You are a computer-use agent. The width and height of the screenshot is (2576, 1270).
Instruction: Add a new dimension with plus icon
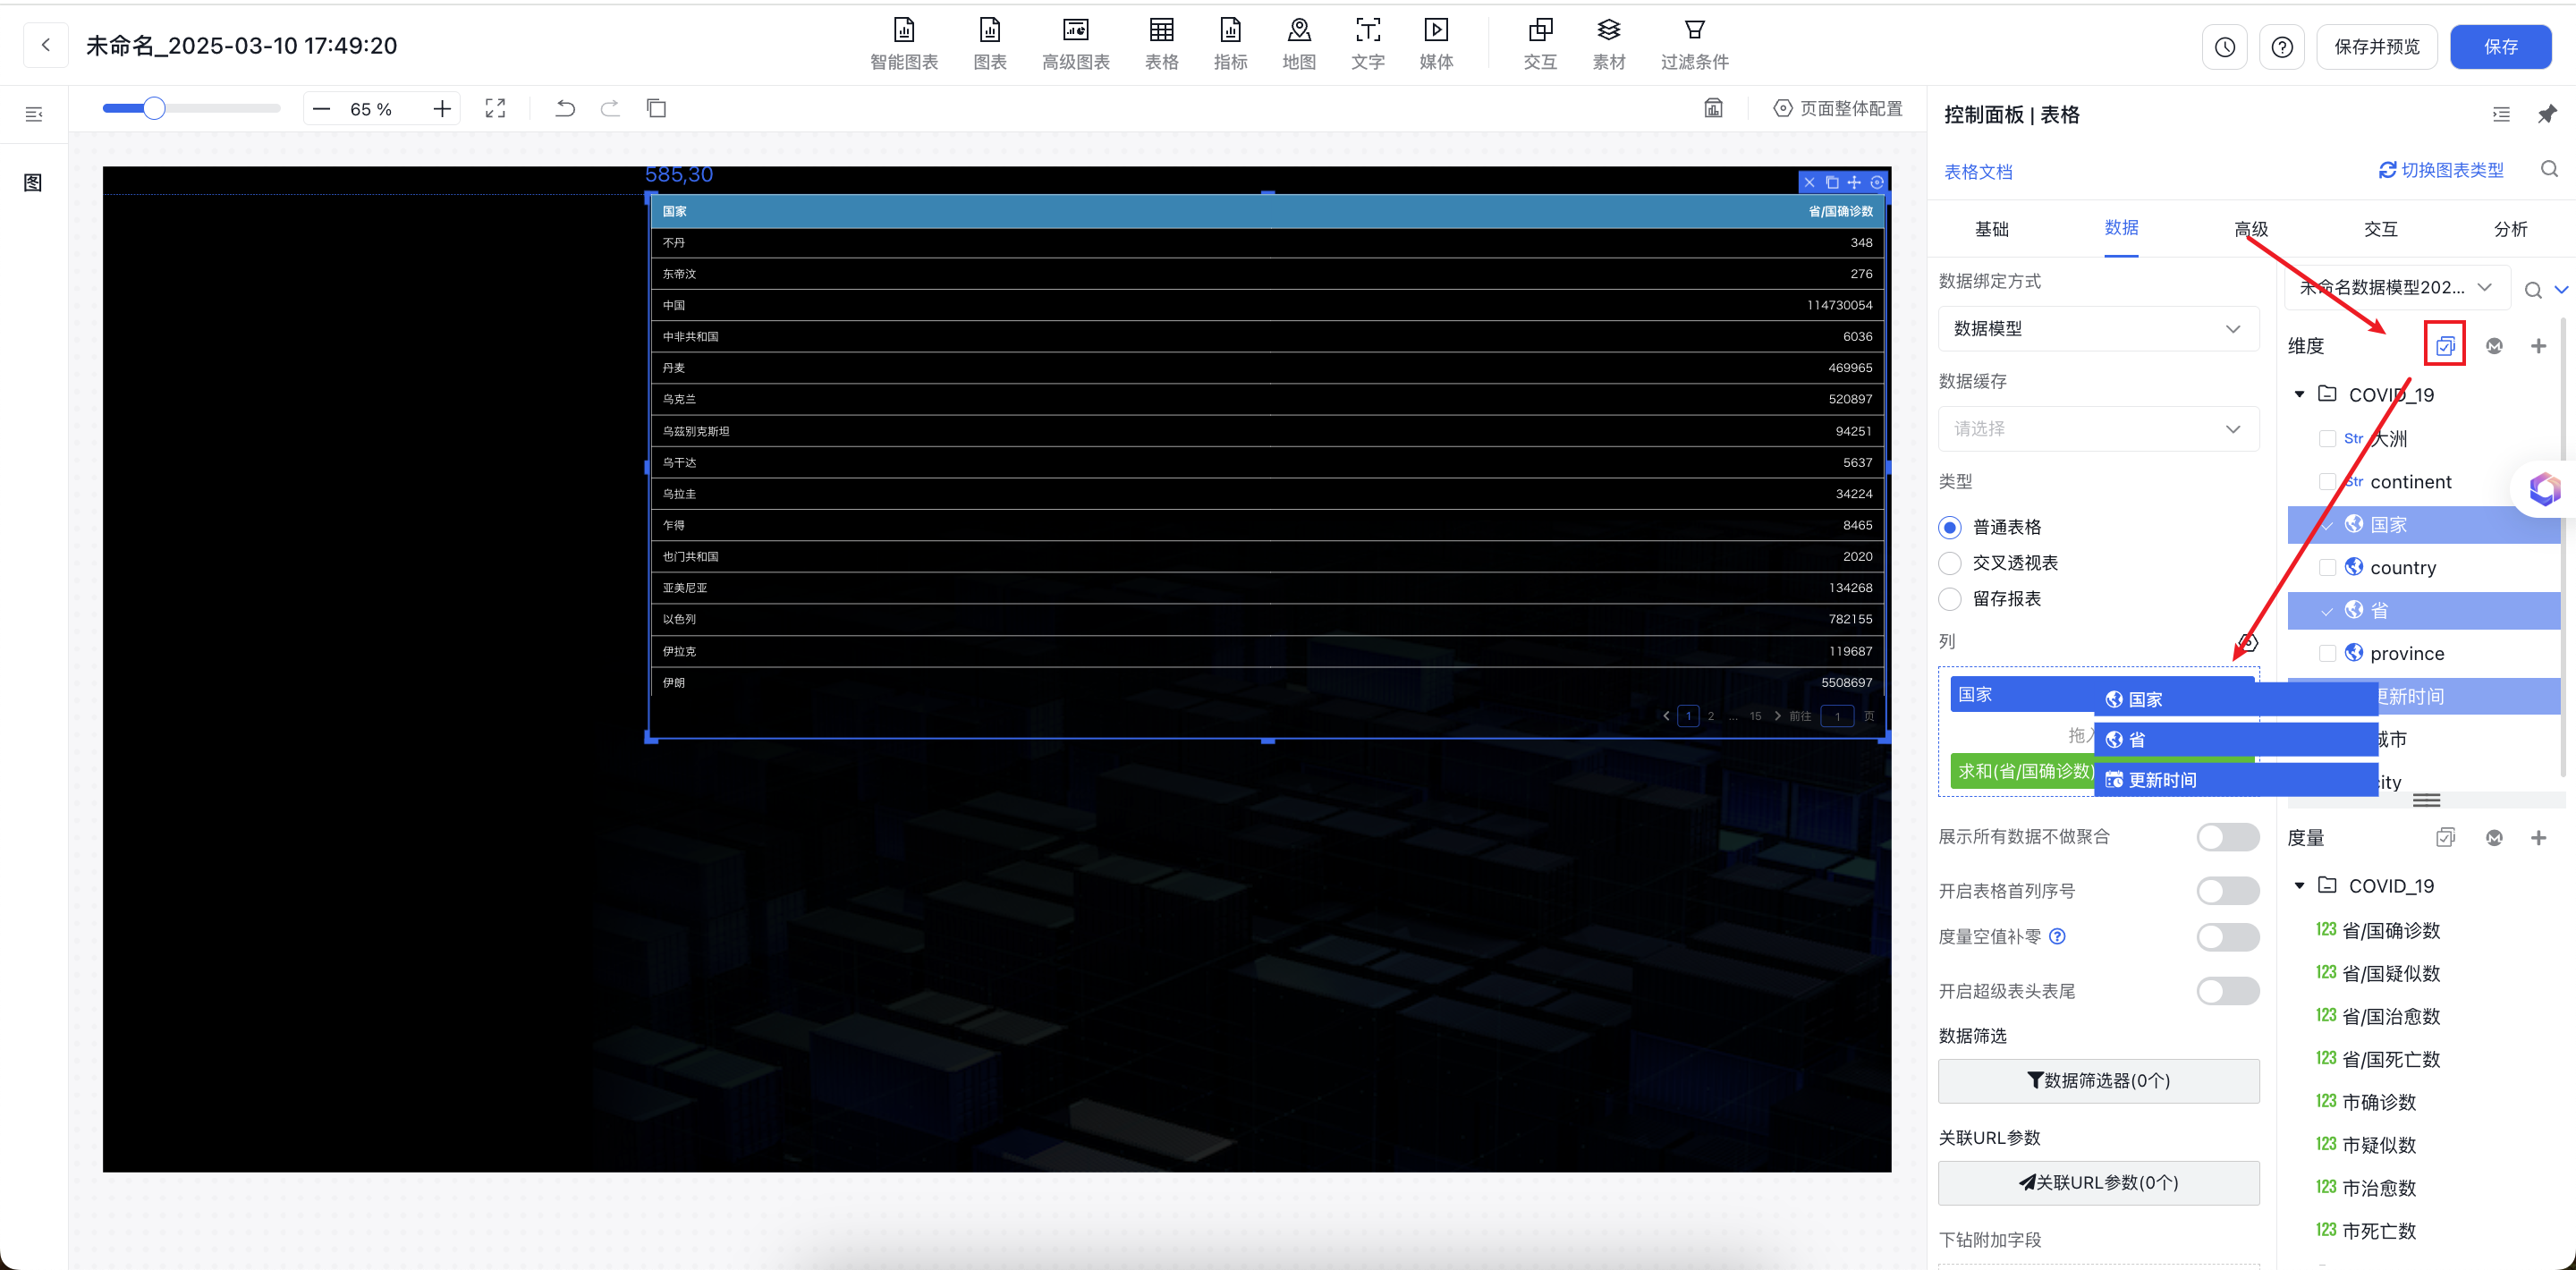tap(2538, 346)
